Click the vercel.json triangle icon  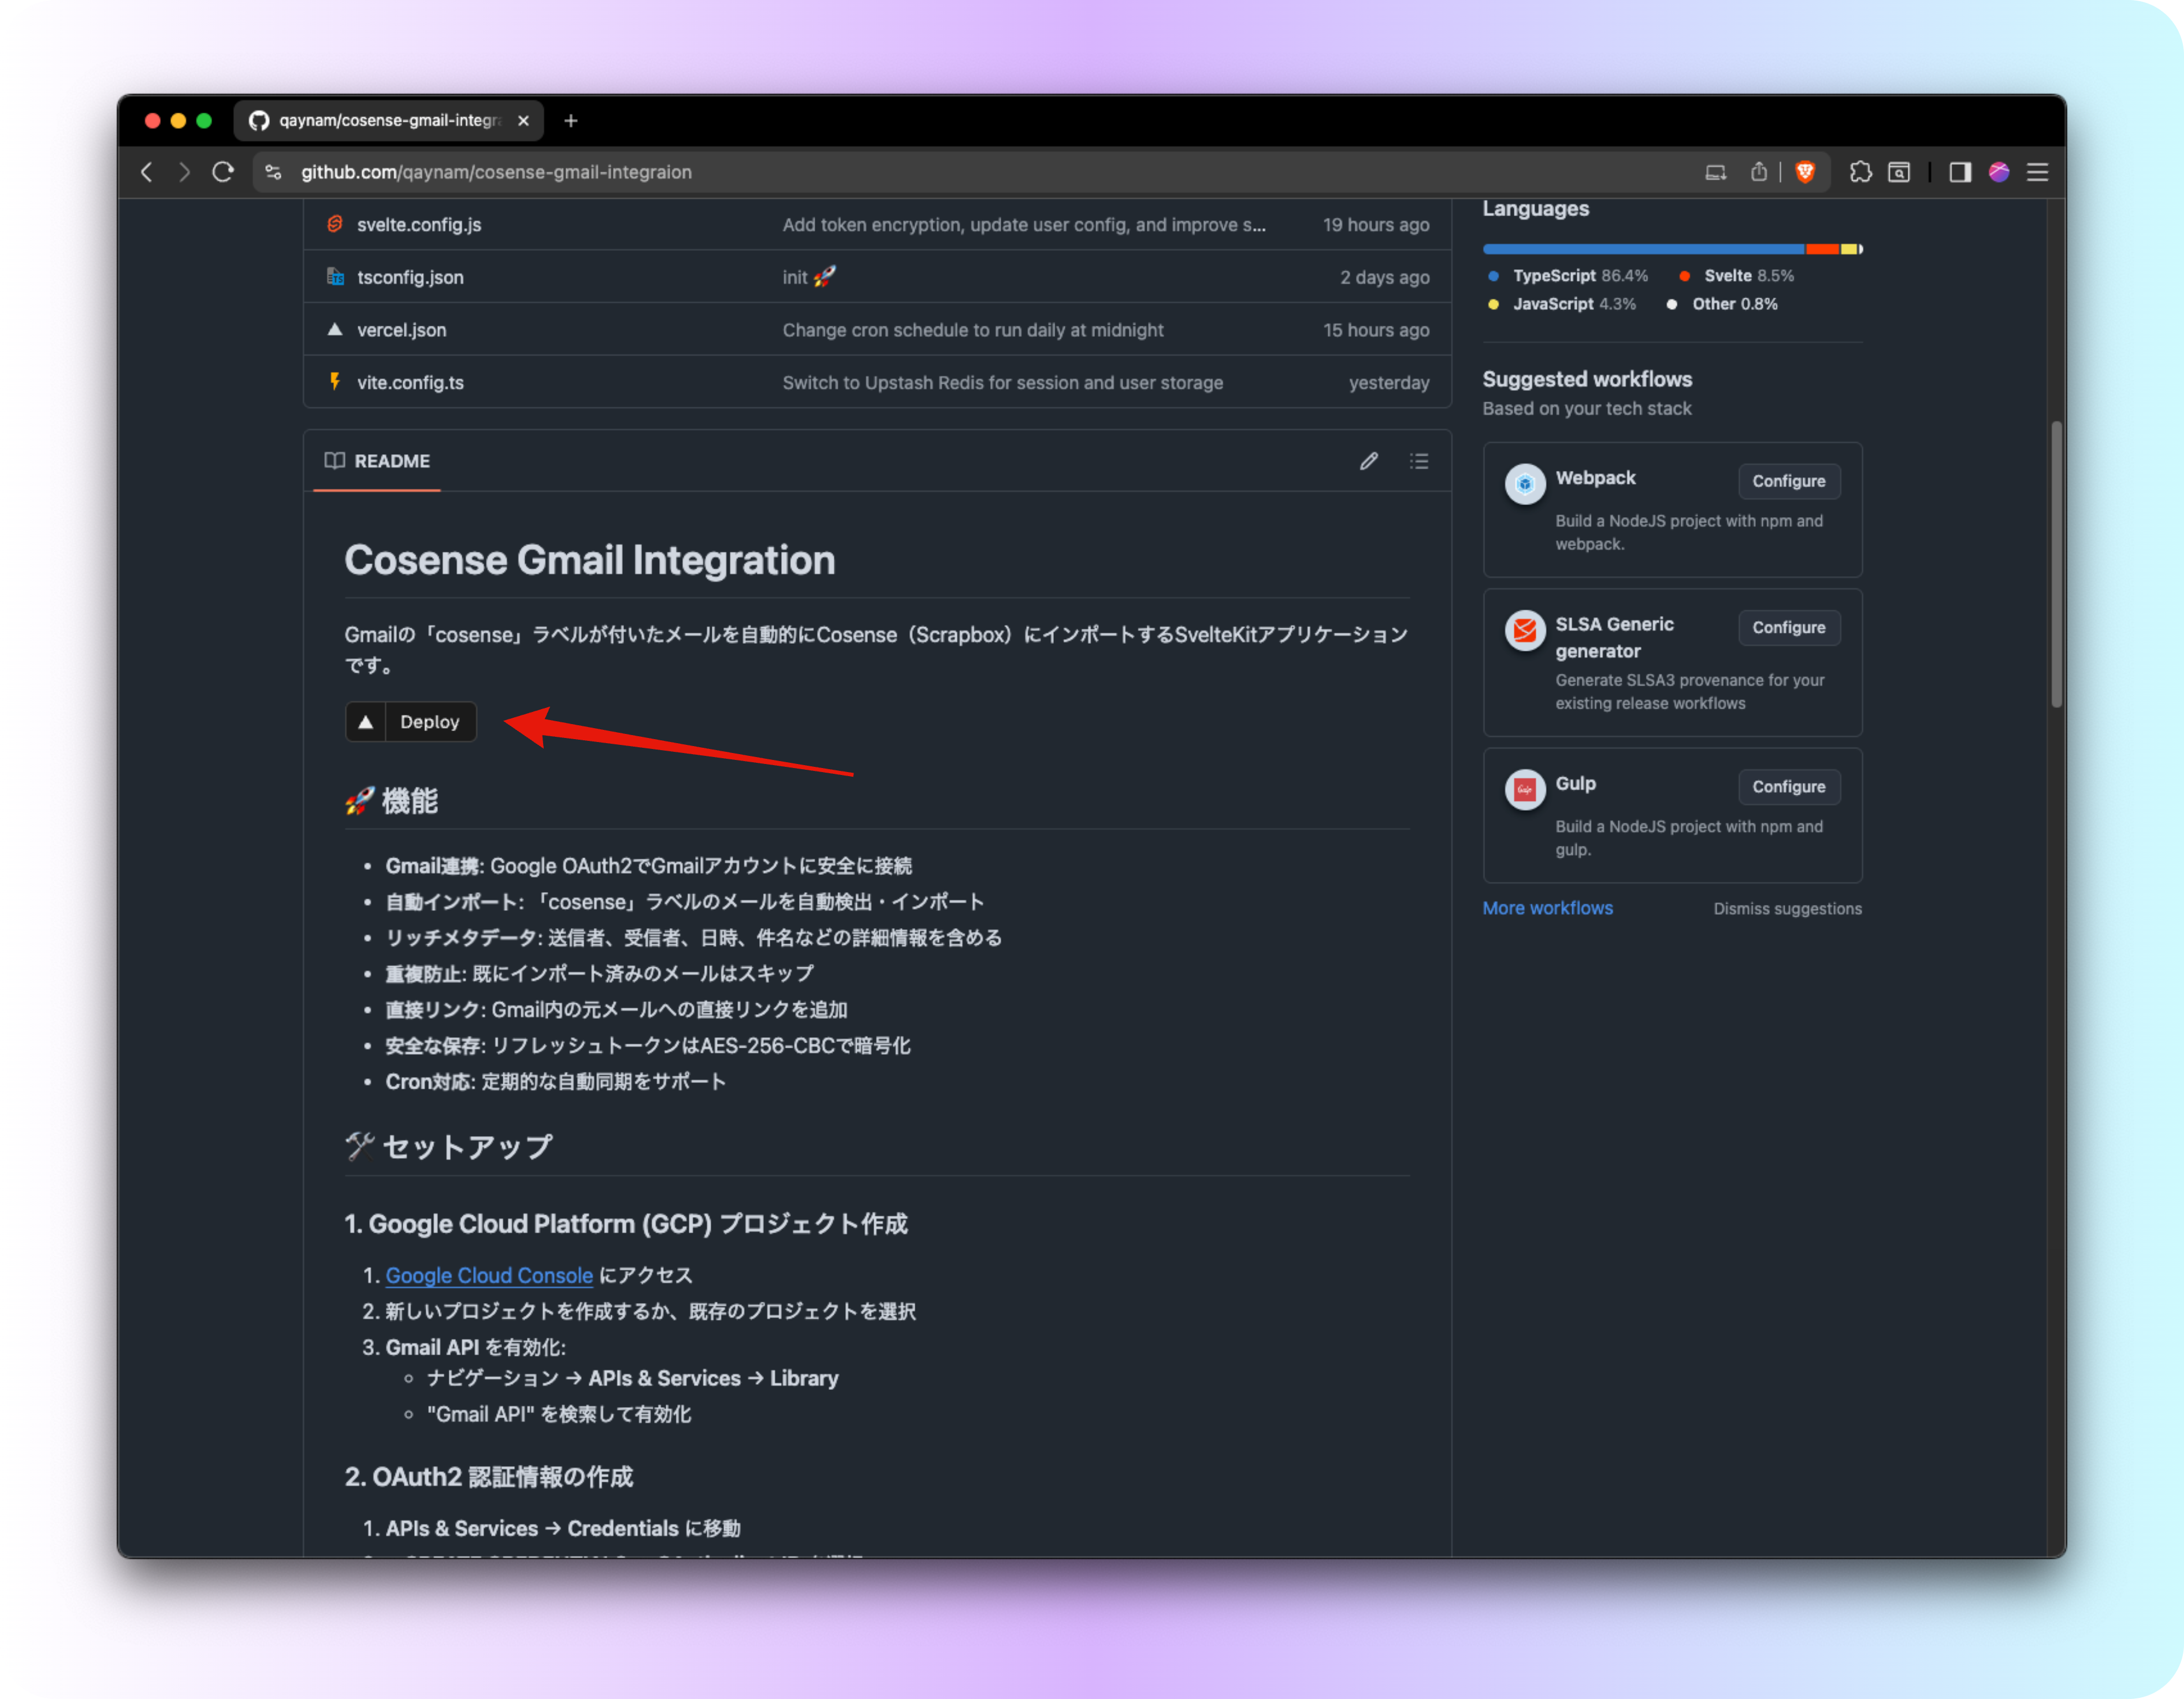[x=335, y=329]
